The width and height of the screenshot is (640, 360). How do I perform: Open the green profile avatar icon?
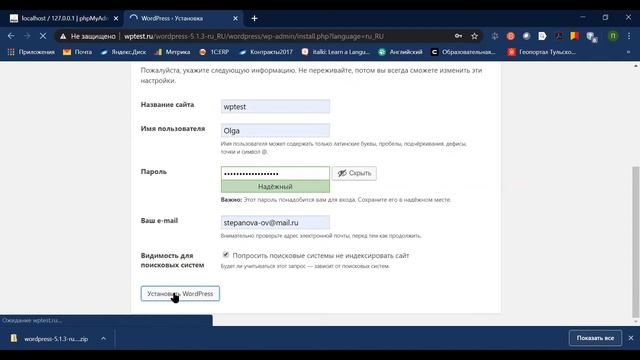tap(613, 36)
